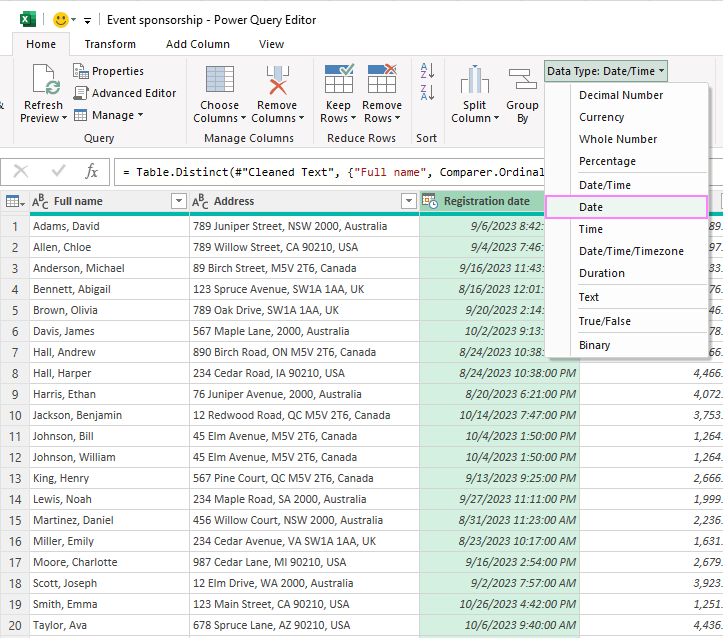Expand the Refresh Preview dropdown arrow
The image size is (723, 638).
pyautogui.click(x=64, y=118)
